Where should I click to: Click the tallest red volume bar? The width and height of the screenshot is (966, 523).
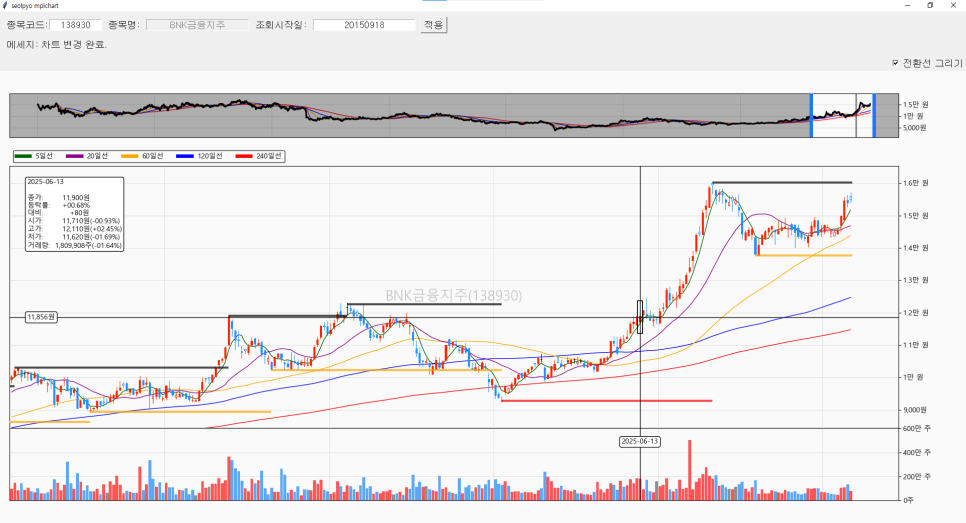coord(690,470)
